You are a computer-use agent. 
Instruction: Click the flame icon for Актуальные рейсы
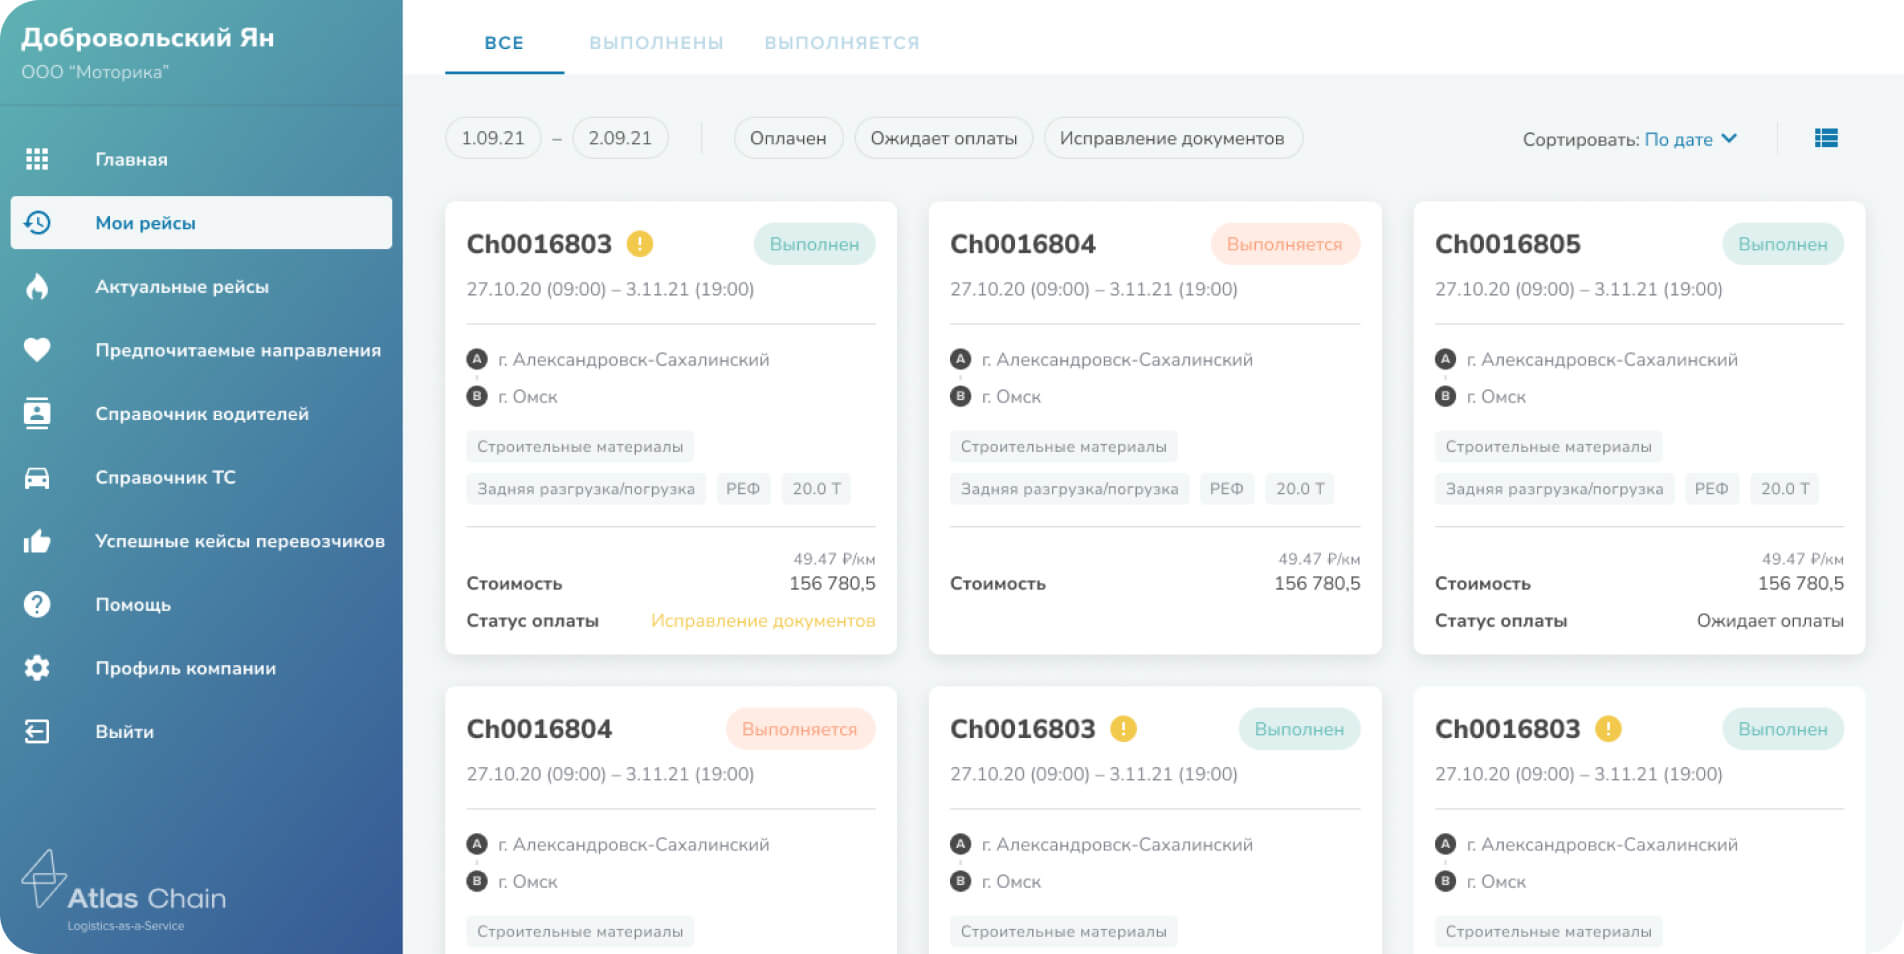point(37,287)
